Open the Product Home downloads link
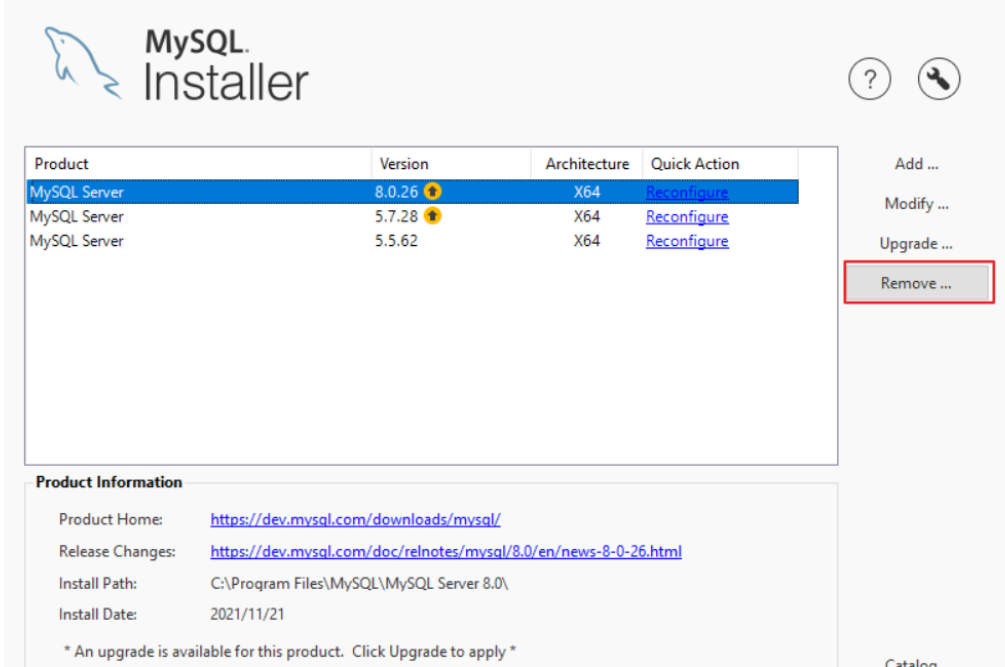The width and height of the screenshot is (1005, 667). tap(356, 519)
